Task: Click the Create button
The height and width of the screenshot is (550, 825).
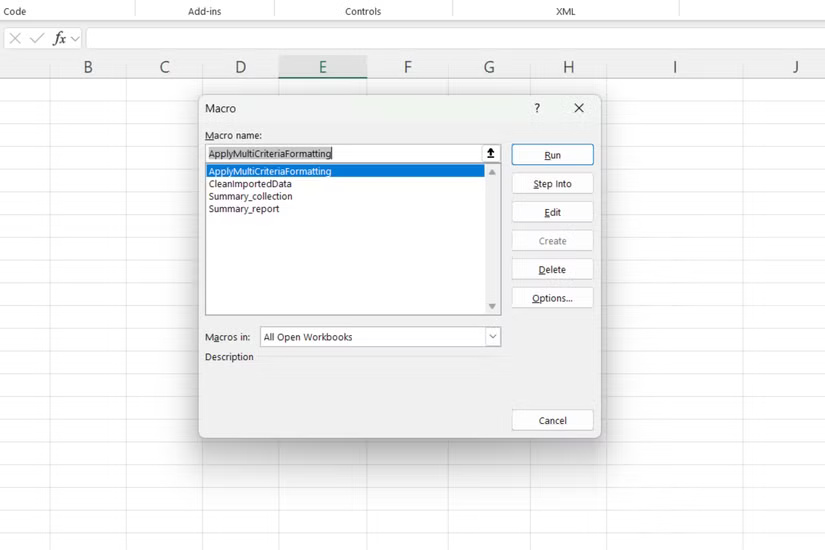Action: point(552,241)
